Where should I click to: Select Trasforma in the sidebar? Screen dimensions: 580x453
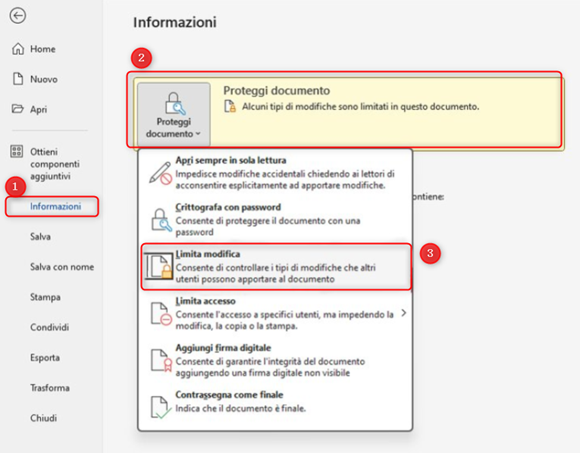point(50,388)
